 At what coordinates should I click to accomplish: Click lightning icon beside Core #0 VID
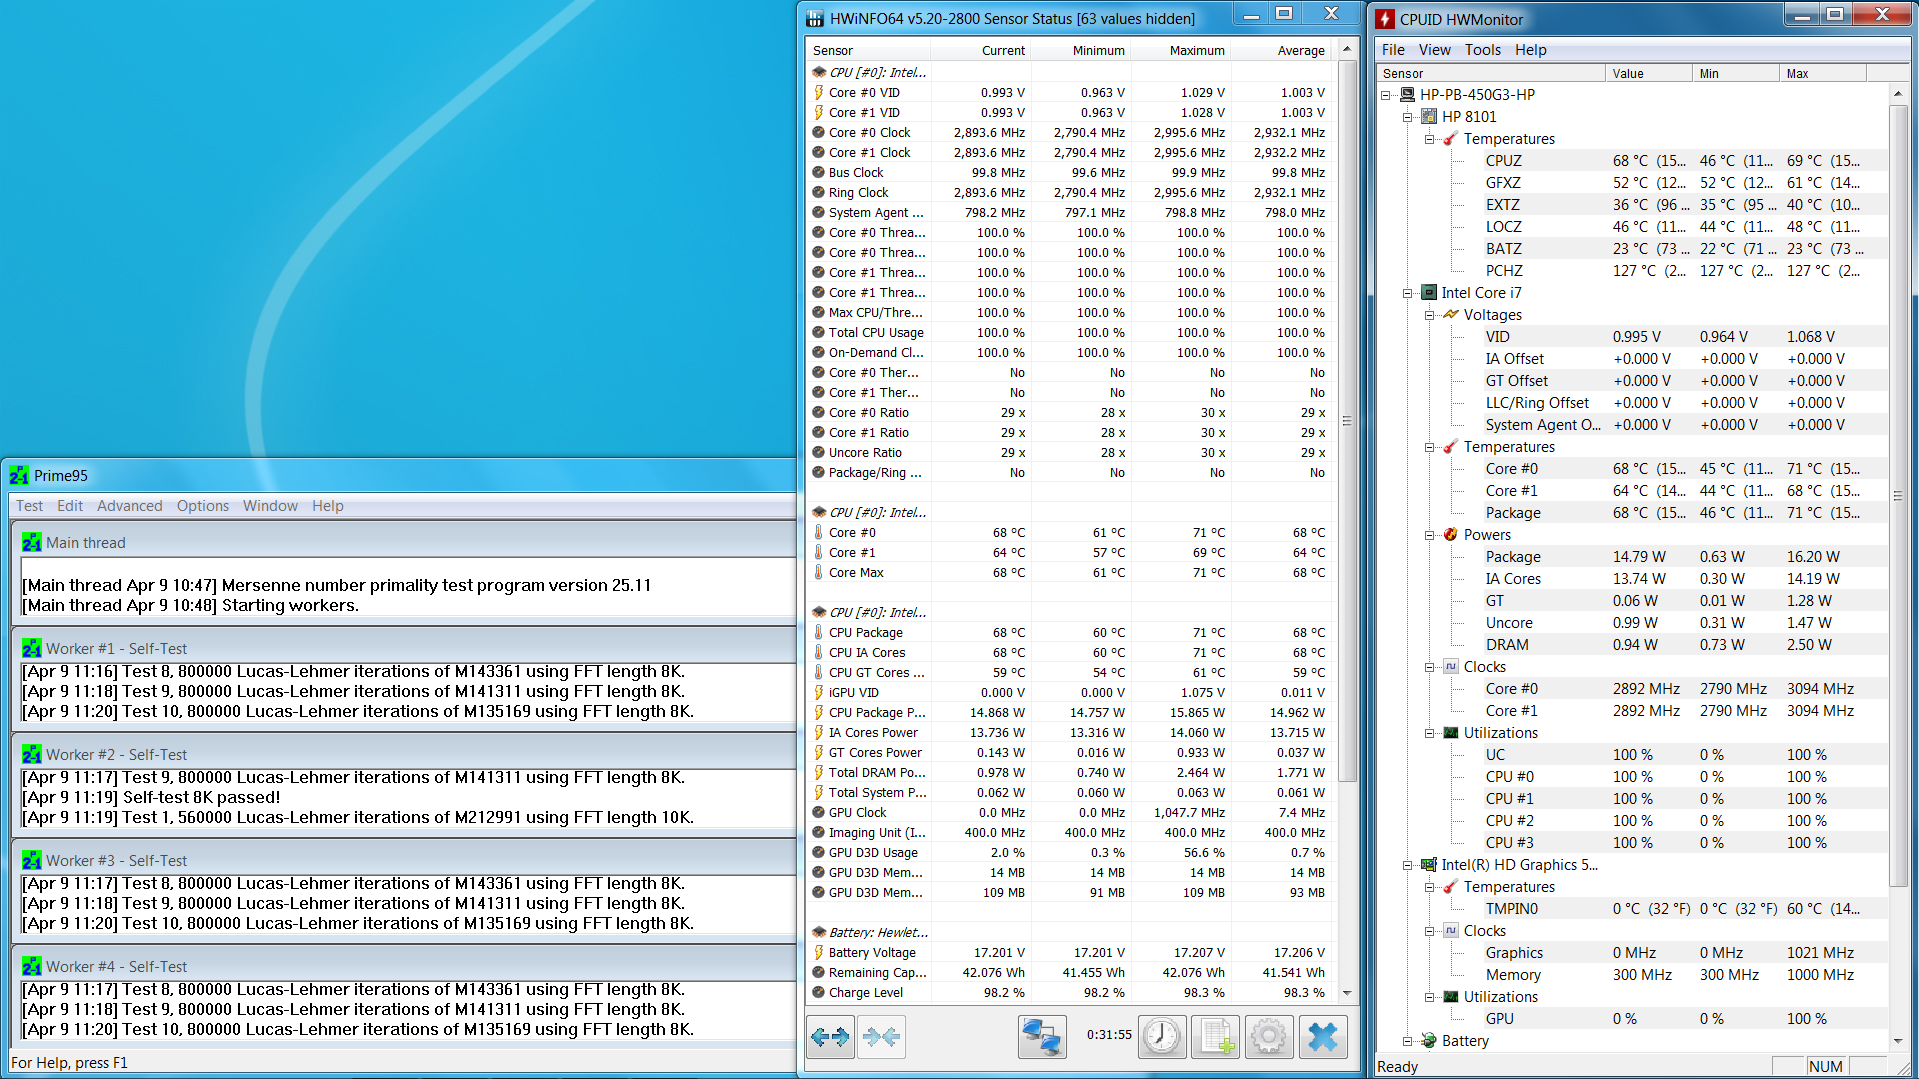click(x=819, y=93)
